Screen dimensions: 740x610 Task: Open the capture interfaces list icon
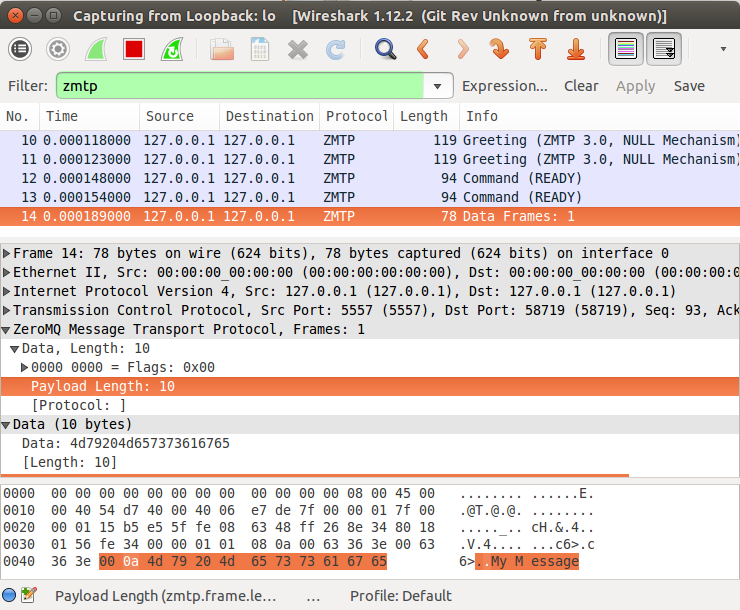(x=20, y=49)
